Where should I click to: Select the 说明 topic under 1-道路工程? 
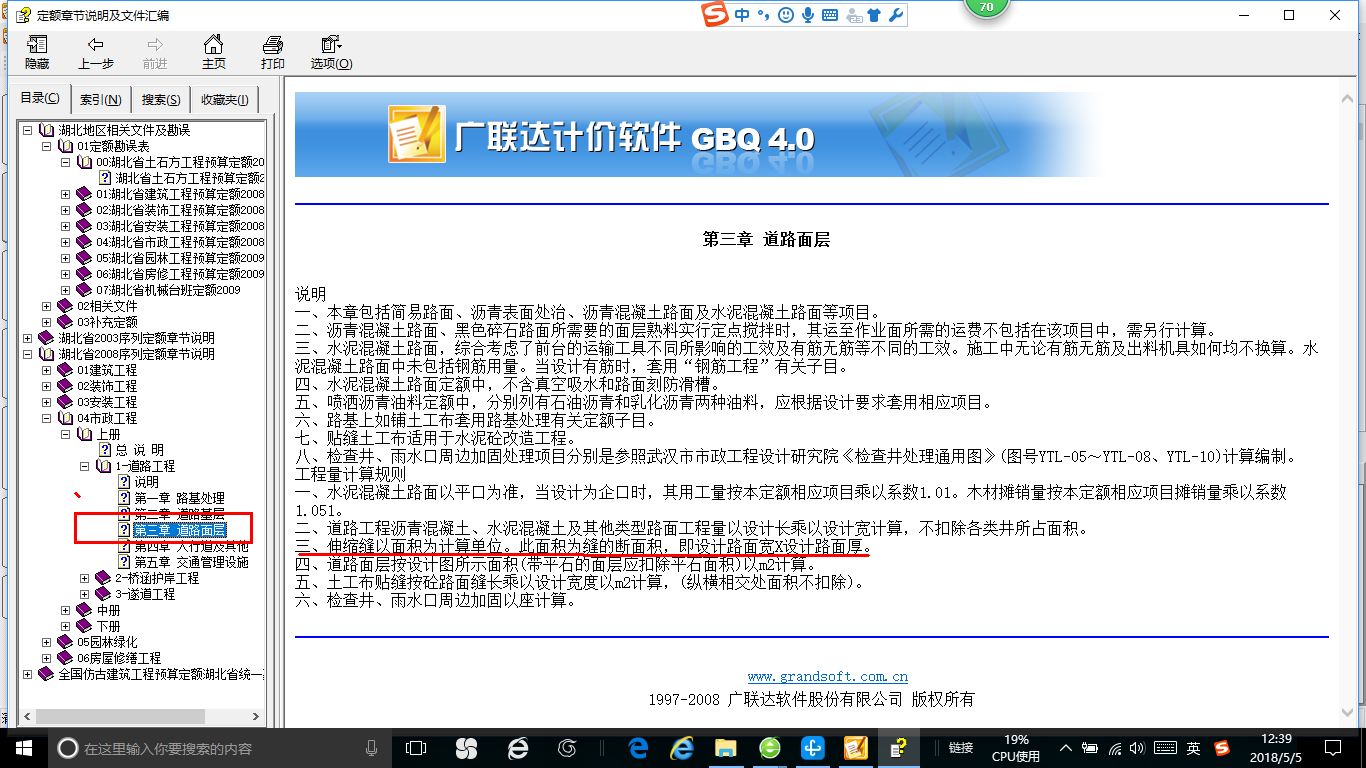coord(146,482)
